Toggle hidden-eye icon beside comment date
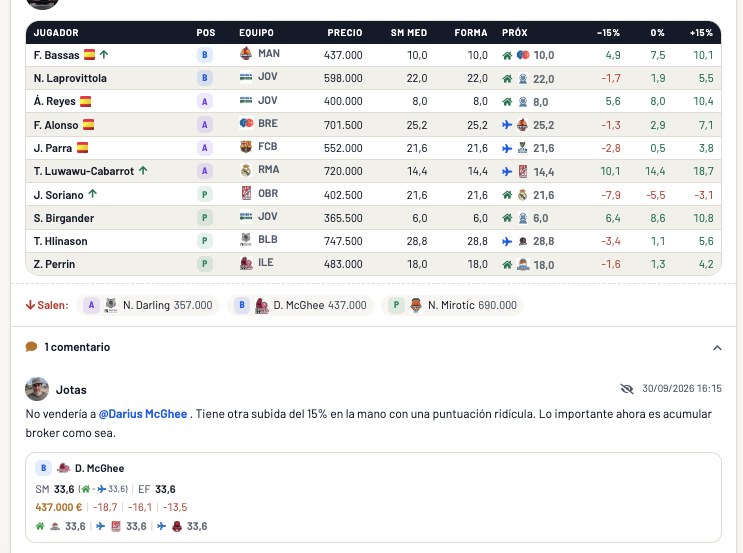This screenshot has height=553, width=743. click(x=627, y=389)
